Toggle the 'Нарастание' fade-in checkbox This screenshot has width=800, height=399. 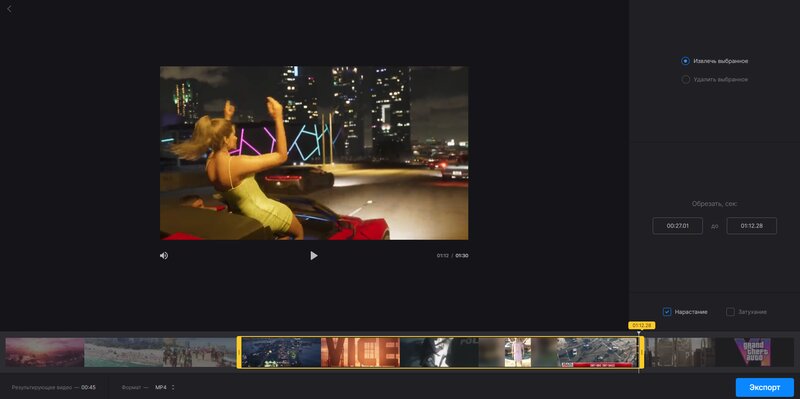coord(667,312)
